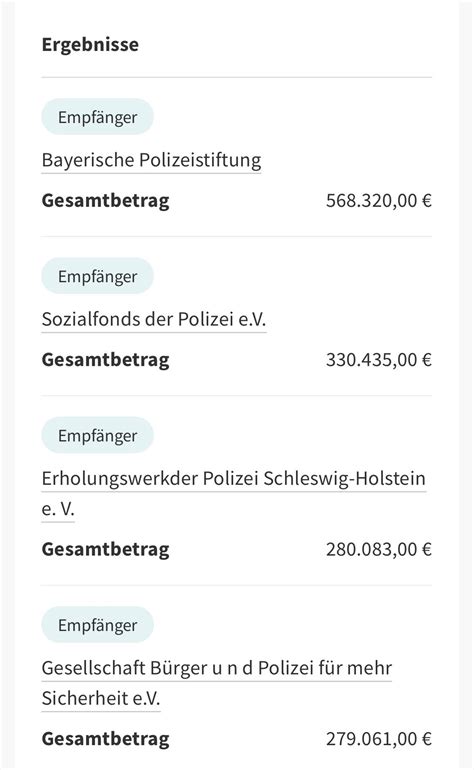Click the Empfänger badge above Sozialfonds der Polizei

tap(97, 276)
